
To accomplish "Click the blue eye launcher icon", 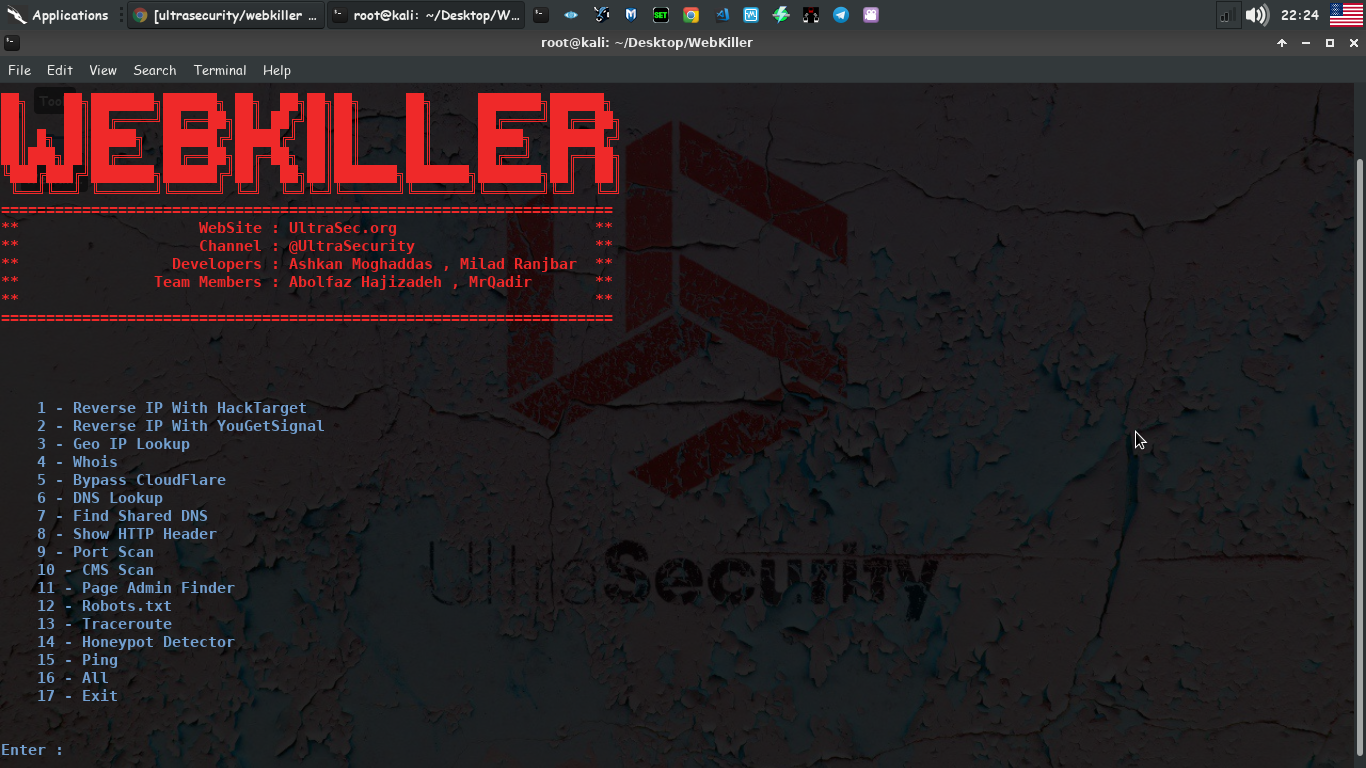I will (571, 15).
